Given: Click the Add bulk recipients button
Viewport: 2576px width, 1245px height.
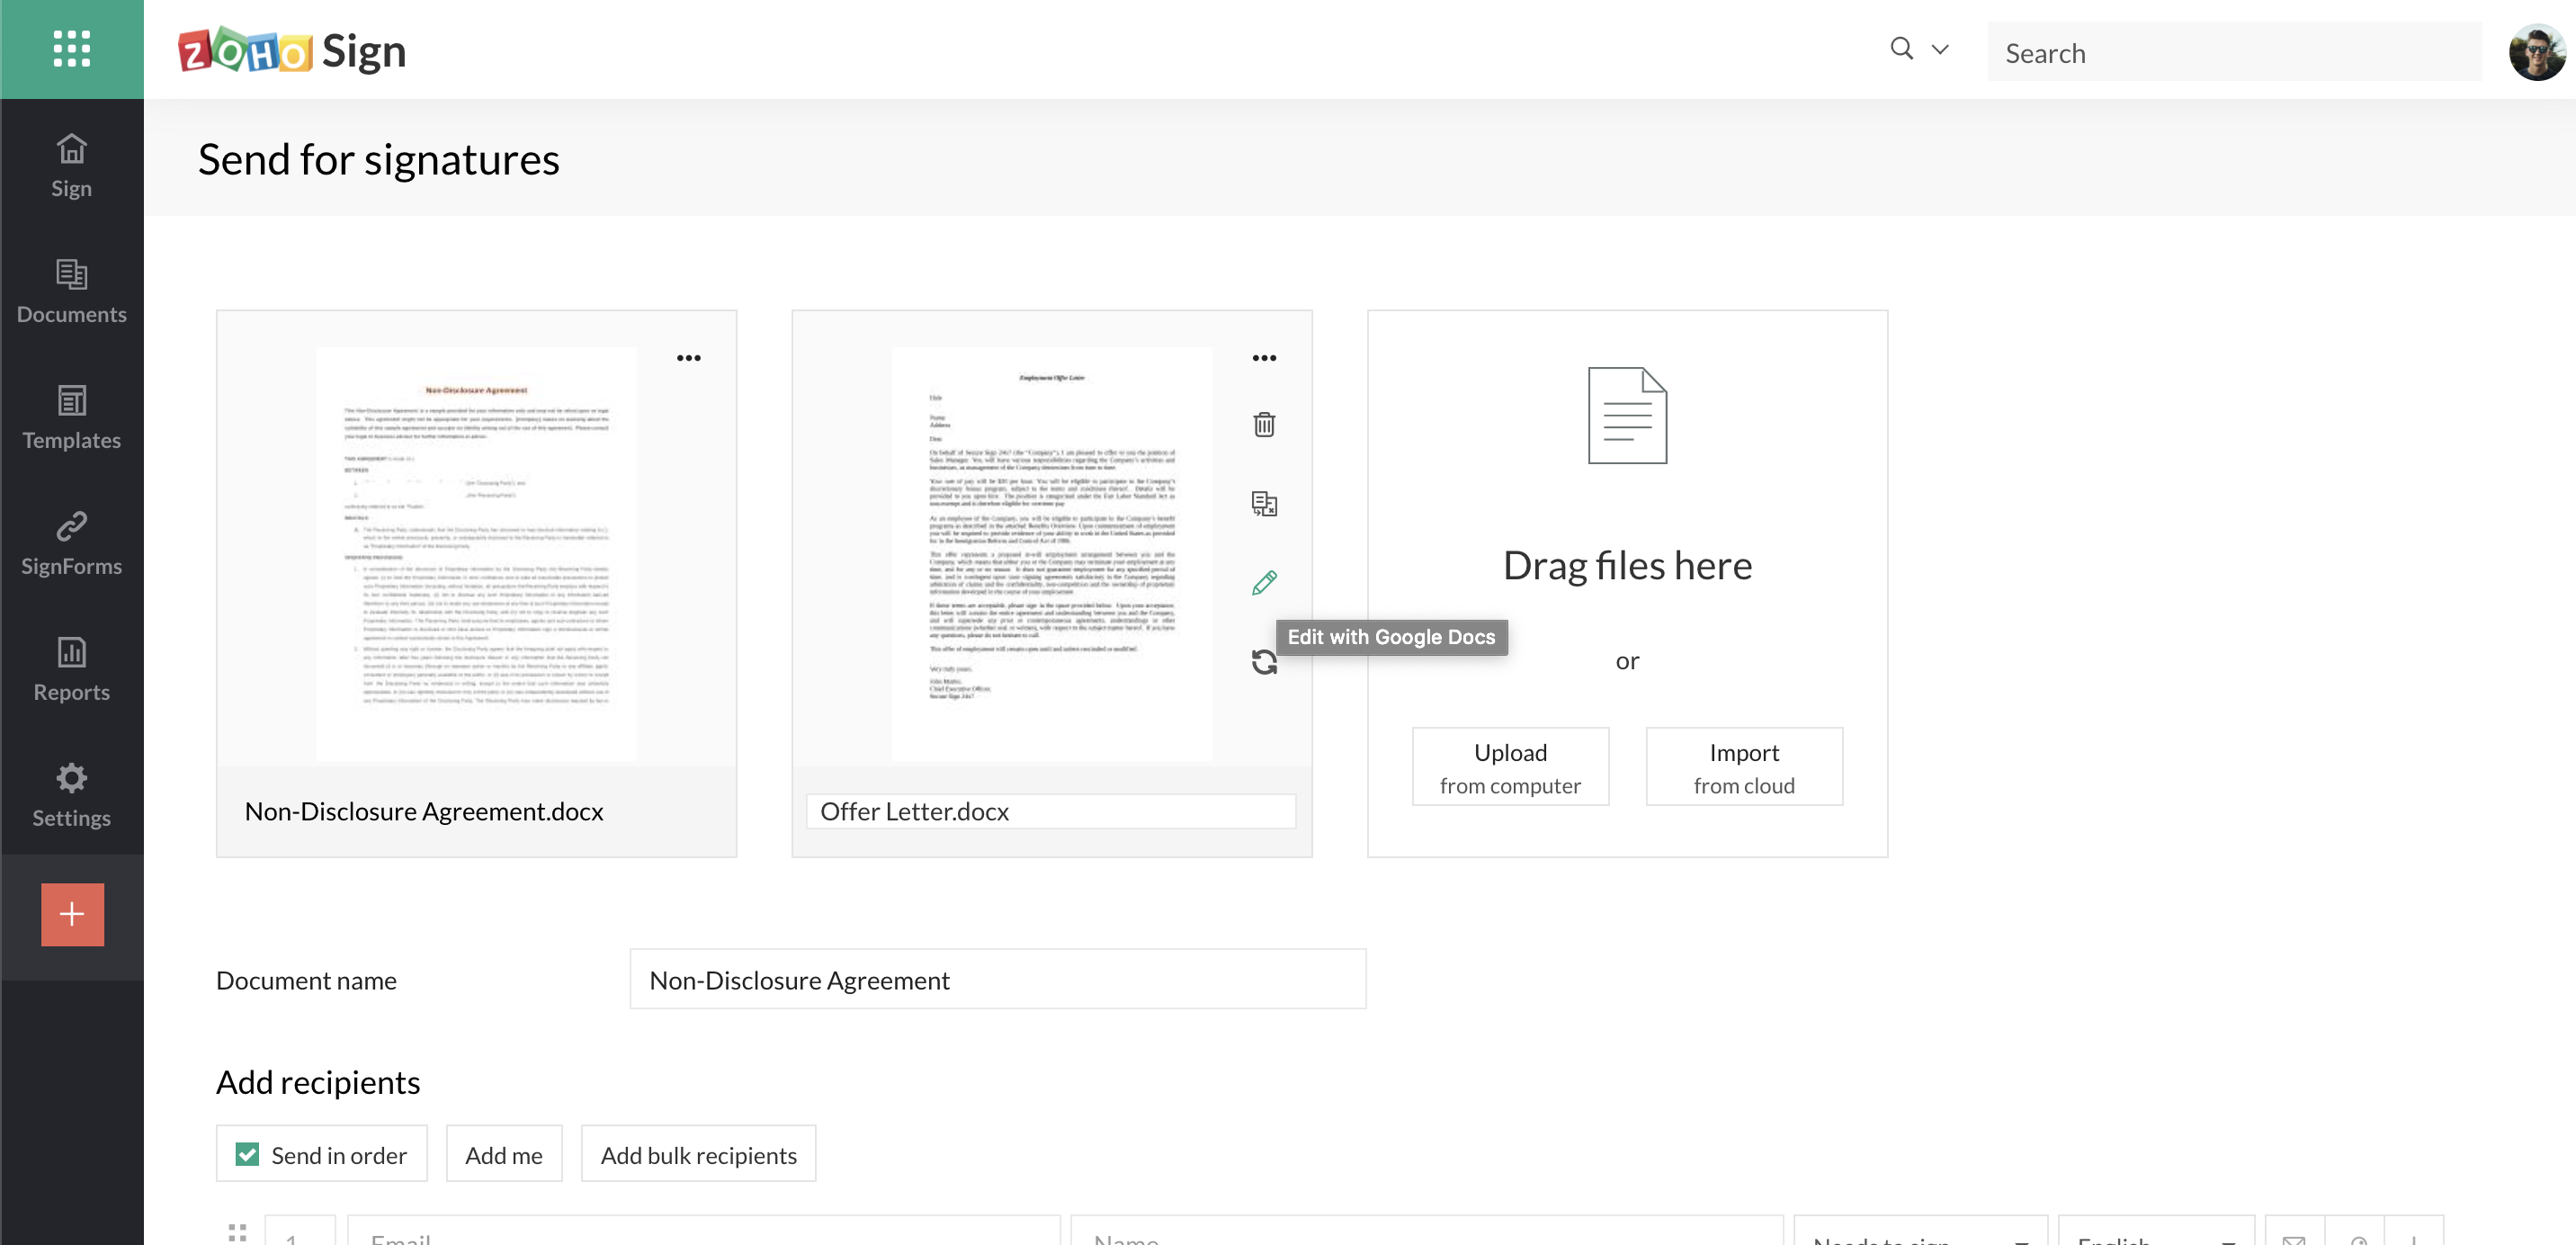Looking at the screenshot, I should click(698, 1154).
